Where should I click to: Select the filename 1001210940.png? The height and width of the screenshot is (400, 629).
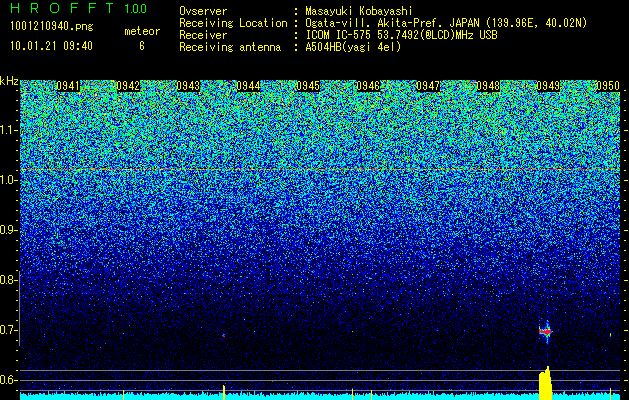(52, 27)
